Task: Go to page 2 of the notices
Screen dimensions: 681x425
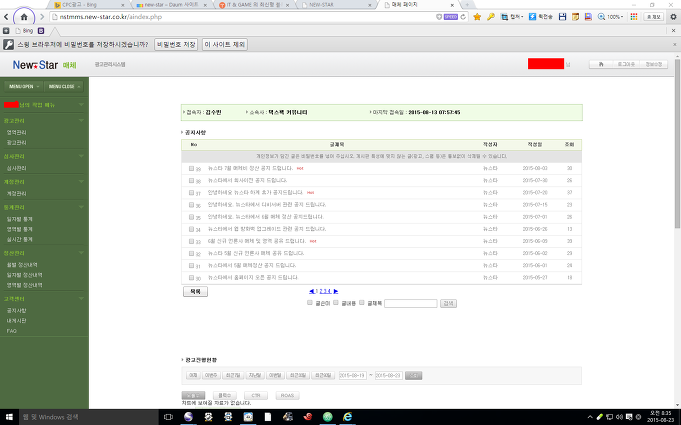Action: tap(321, 291)
